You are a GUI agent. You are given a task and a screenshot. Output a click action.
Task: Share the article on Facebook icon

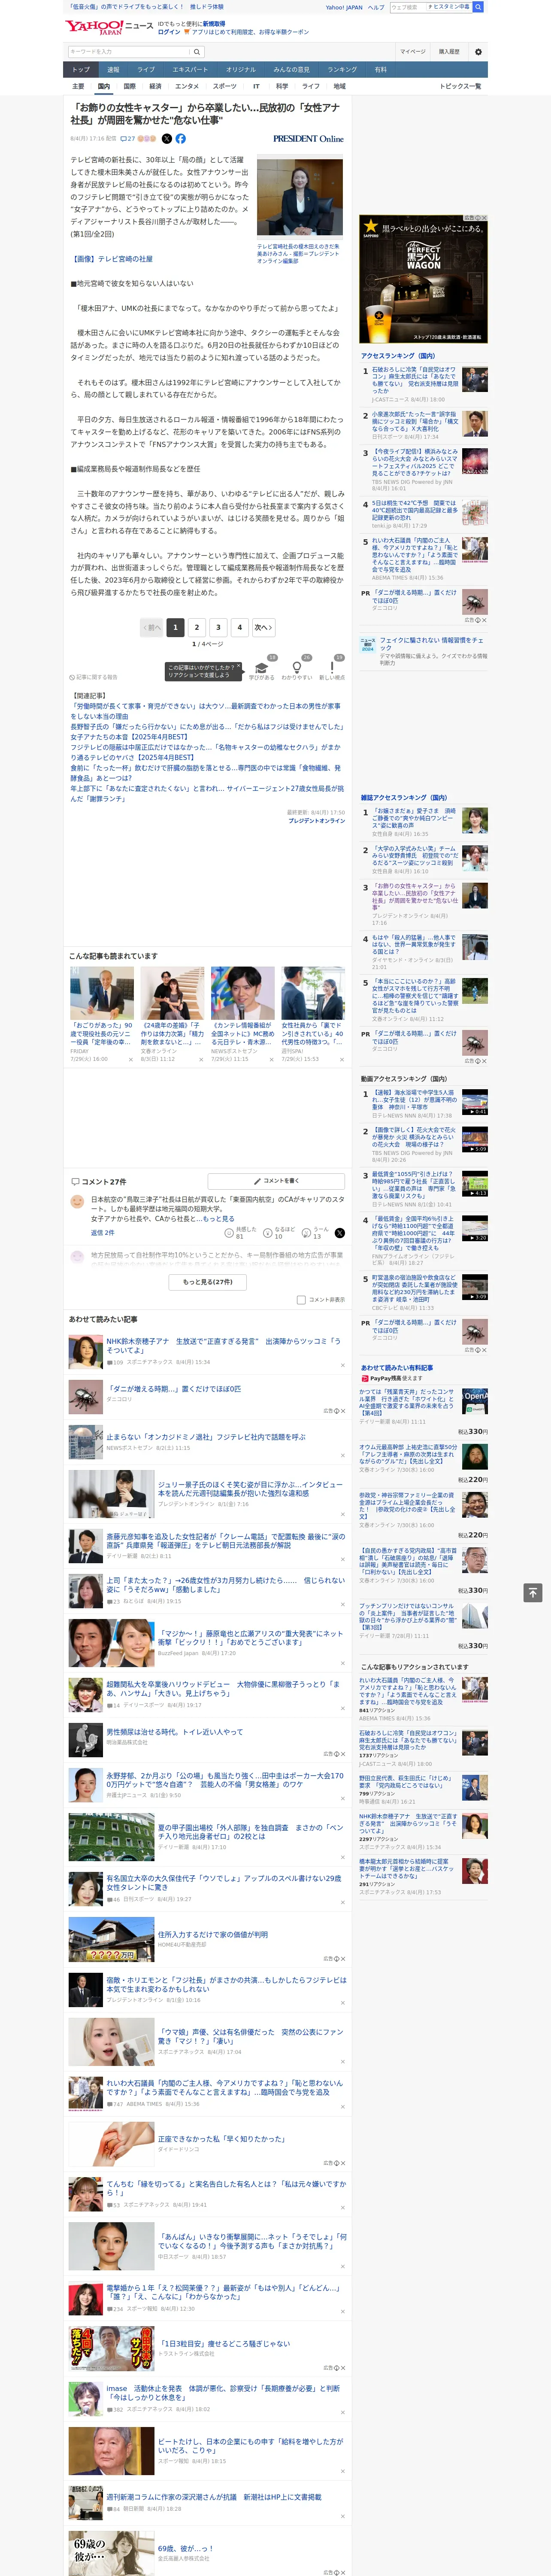click(x=181, y=139)
